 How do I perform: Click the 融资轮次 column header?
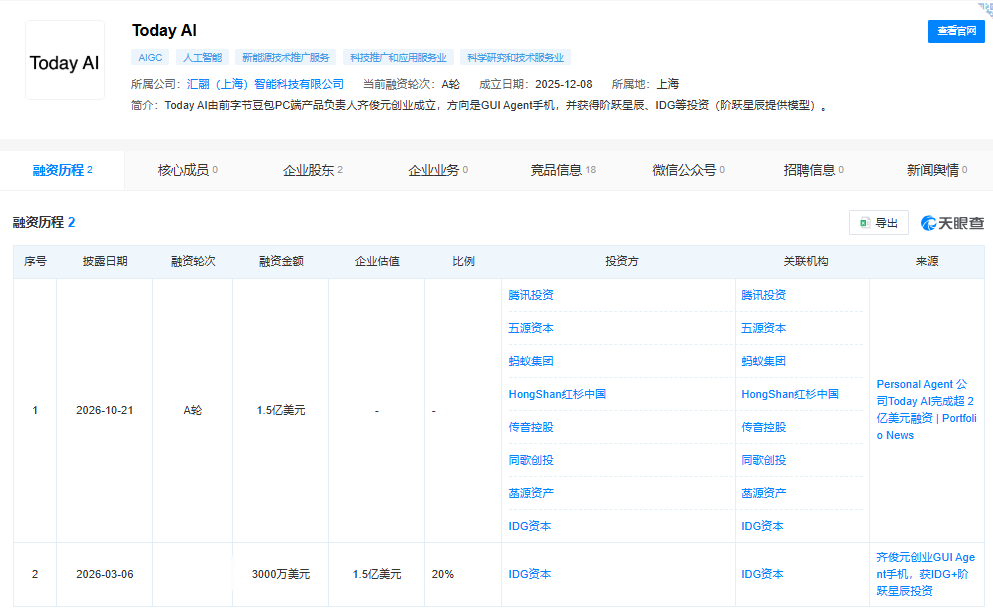click(x=193, y=261)
